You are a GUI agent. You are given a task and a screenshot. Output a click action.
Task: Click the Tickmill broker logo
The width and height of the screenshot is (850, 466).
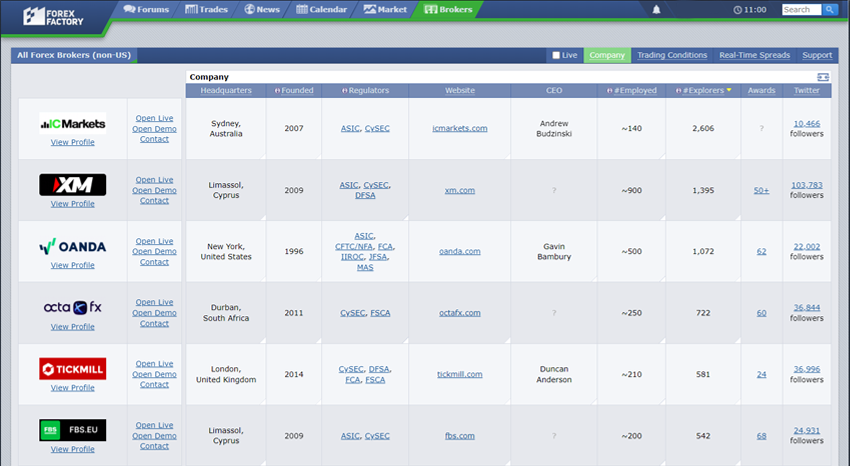(73, 369)
